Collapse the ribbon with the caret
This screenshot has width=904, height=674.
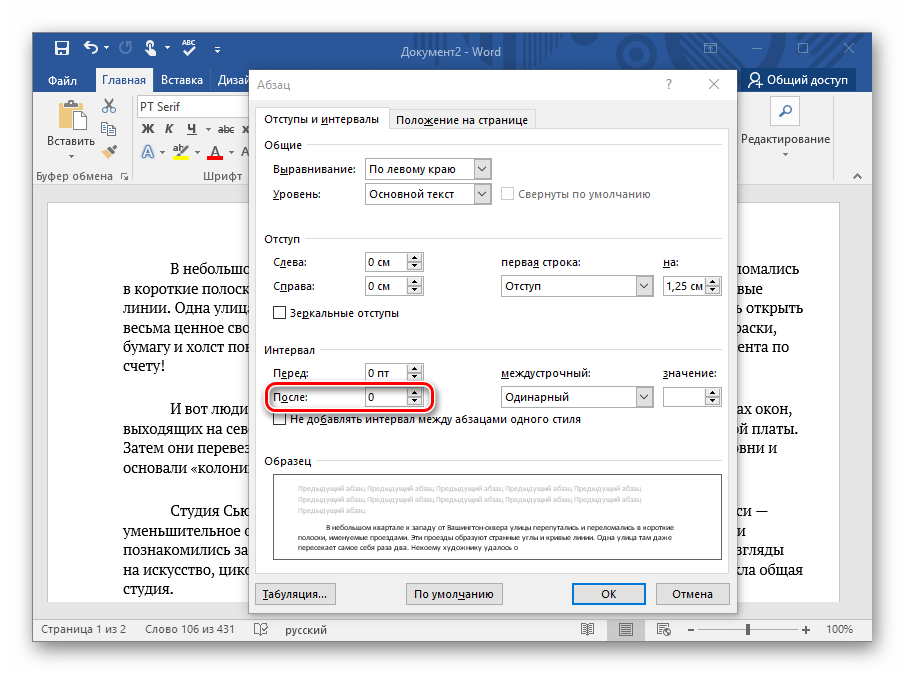(x=857, y=176)
